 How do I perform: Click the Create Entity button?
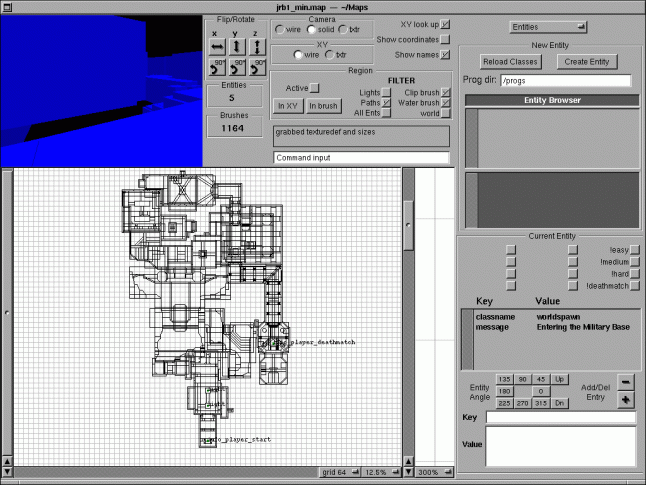587,62
